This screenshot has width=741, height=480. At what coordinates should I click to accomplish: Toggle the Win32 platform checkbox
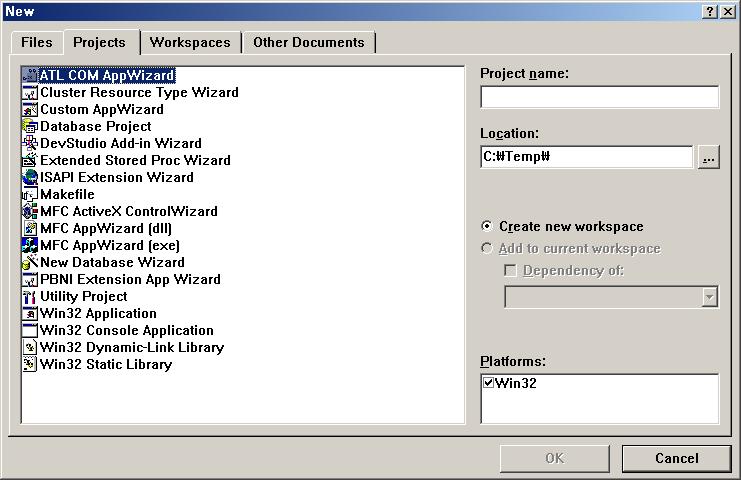pyautogui.click(x=489, y=382)
